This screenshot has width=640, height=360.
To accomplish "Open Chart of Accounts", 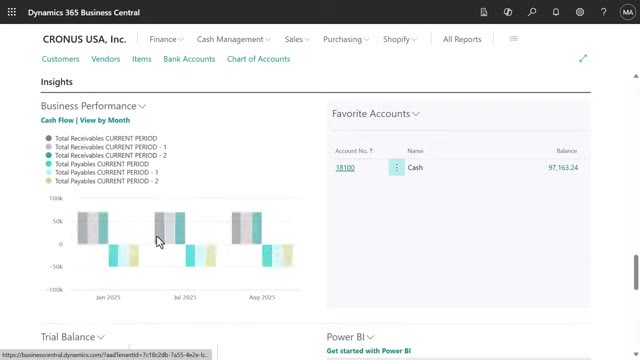I will 258,59.
